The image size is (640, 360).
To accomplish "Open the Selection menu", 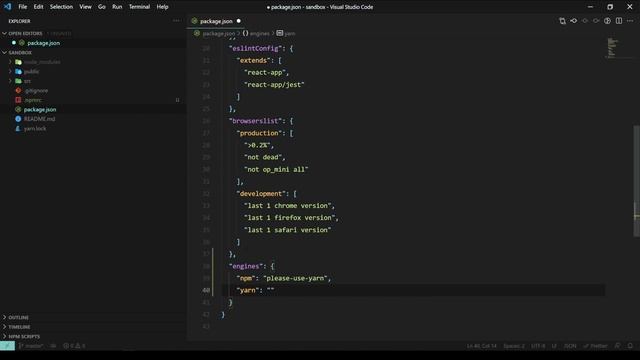I will coord(61,7).
